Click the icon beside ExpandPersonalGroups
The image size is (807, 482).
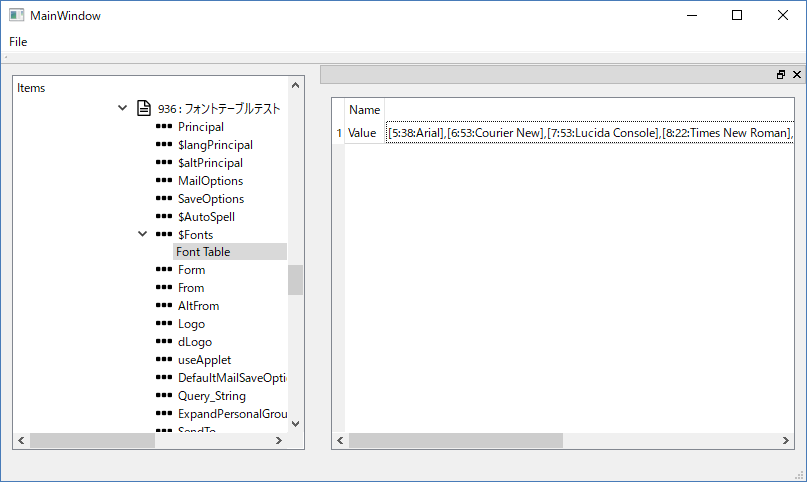[x=164, y=414]
